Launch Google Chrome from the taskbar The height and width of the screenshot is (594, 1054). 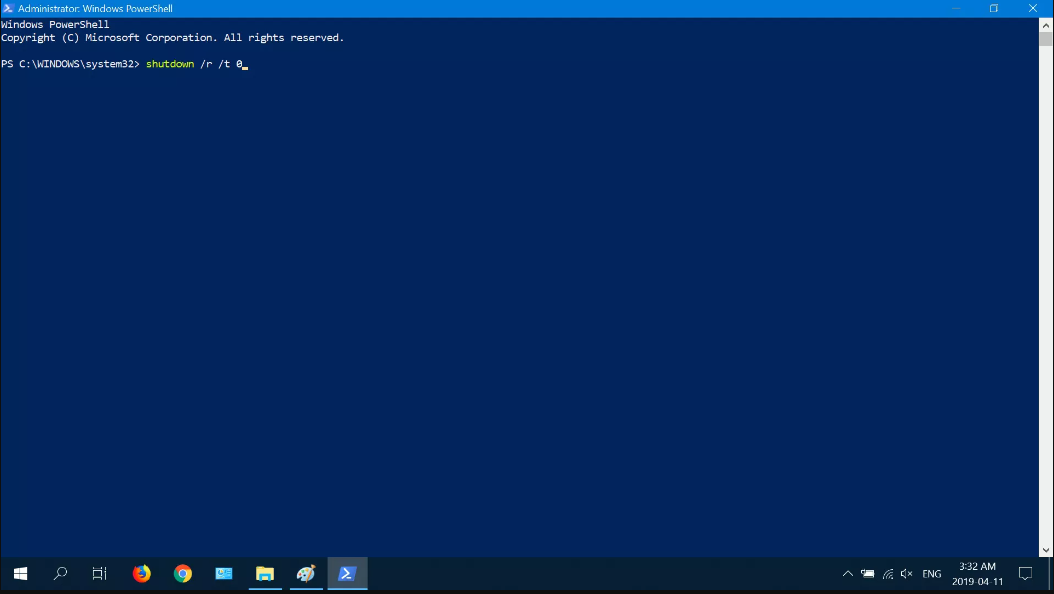(x=183, y=573)
